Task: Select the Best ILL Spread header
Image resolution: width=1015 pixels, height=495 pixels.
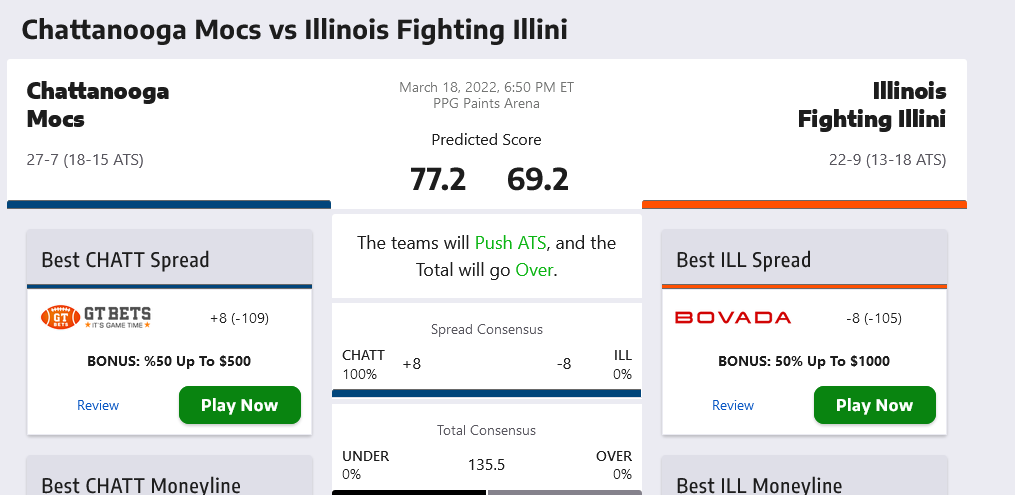Action: 744,260
